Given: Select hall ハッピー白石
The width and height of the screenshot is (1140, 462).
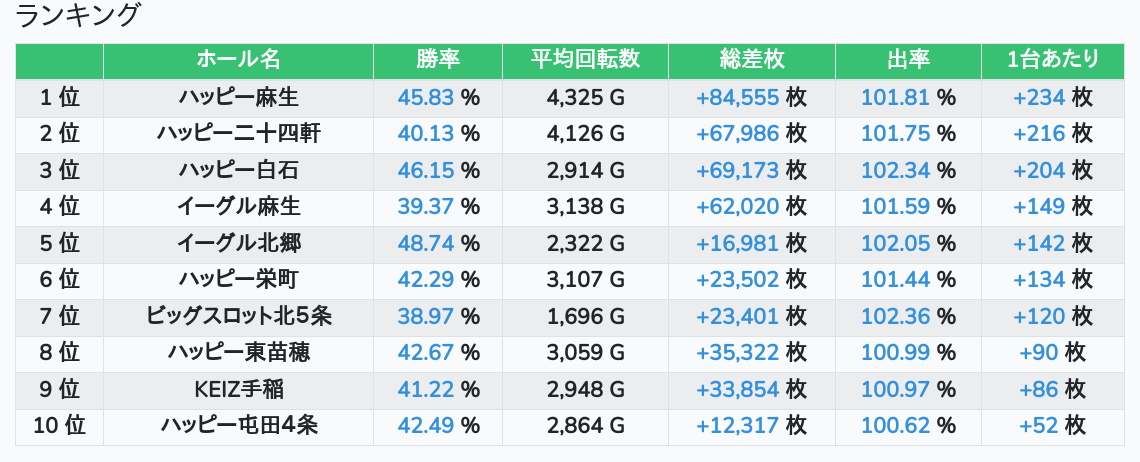Looking at the screenshot, I should pyautogui.click(x=238, y=171).
